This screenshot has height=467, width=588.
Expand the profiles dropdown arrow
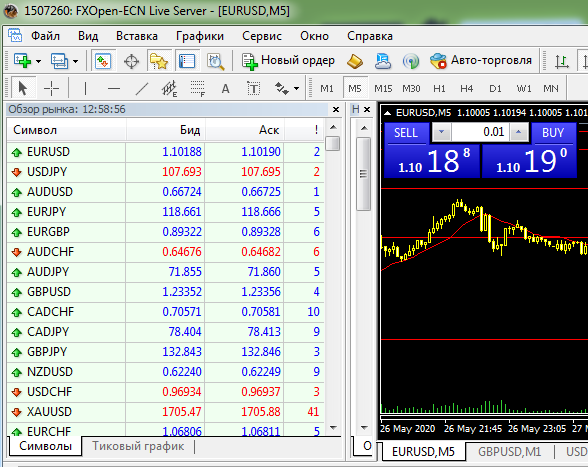75,61
